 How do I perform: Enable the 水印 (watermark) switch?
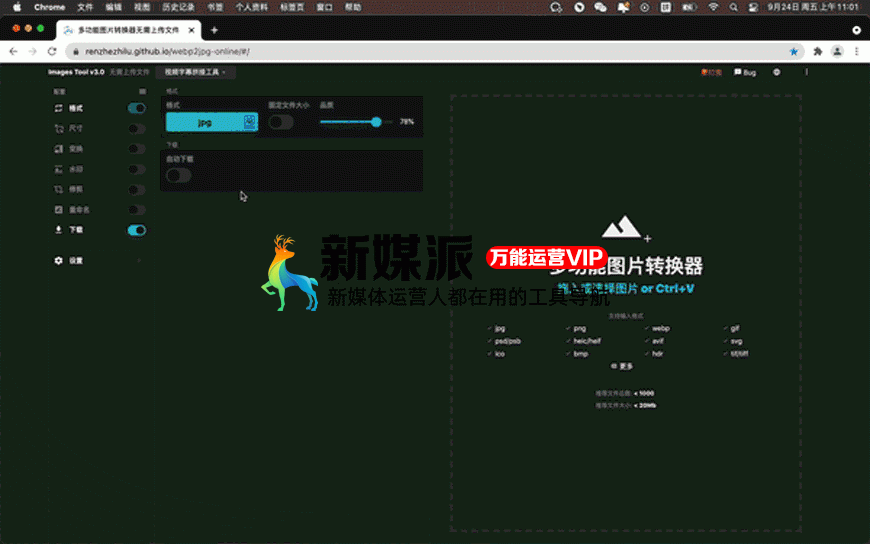[136, 169]
